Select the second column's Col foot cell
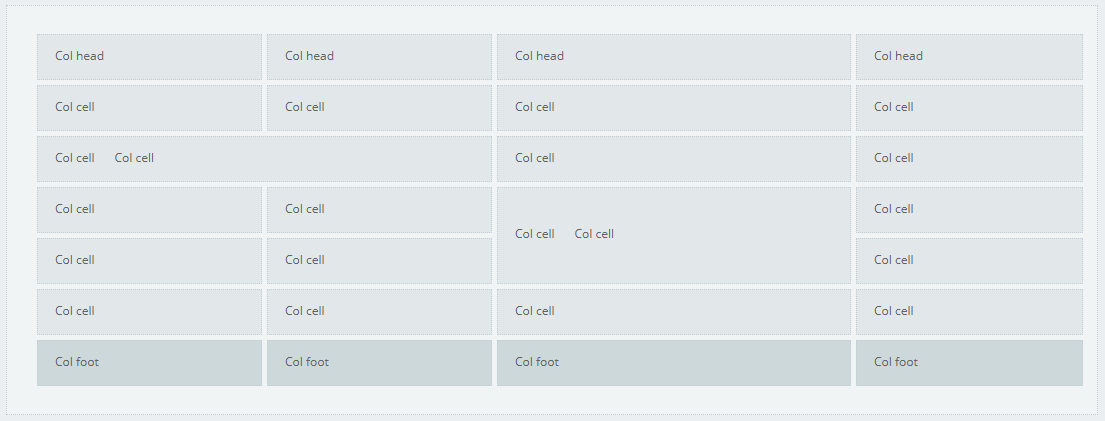The width and height of the screenshot is (1105, 421). tap(379, 363)
